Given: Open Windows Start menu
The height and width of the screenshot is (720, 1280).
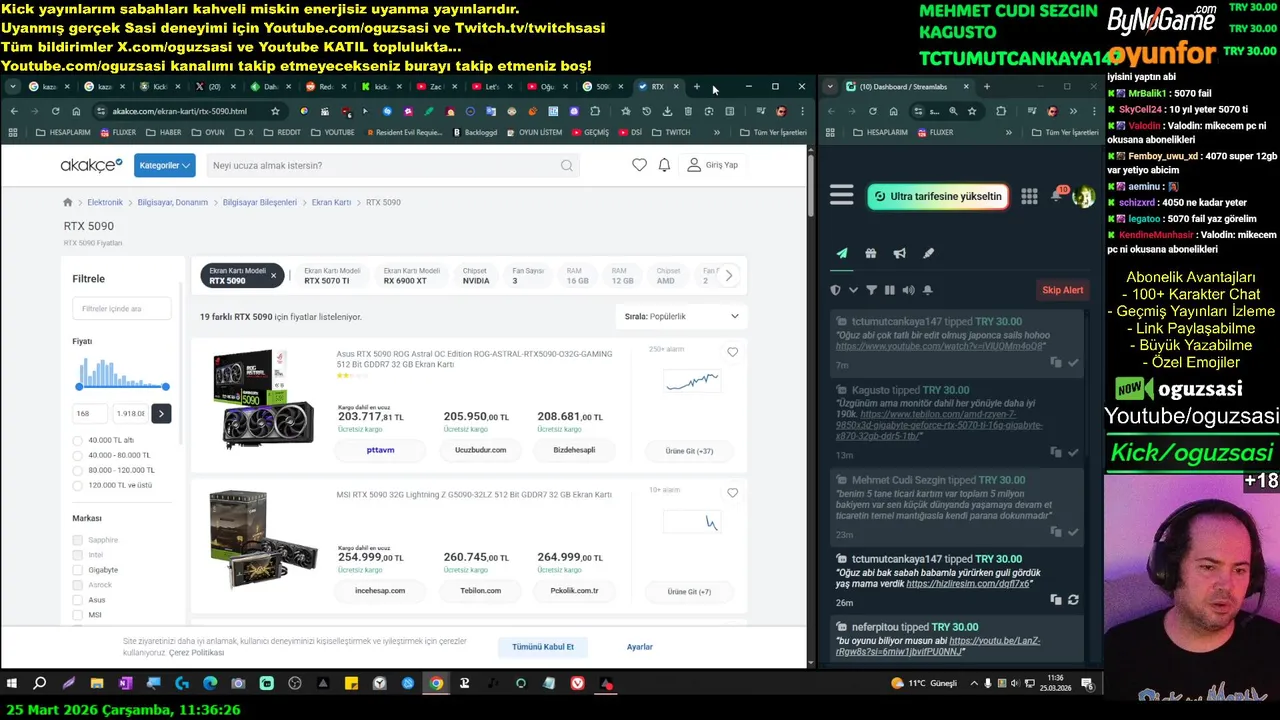Looking at the screenshot, I should [12, 684].
